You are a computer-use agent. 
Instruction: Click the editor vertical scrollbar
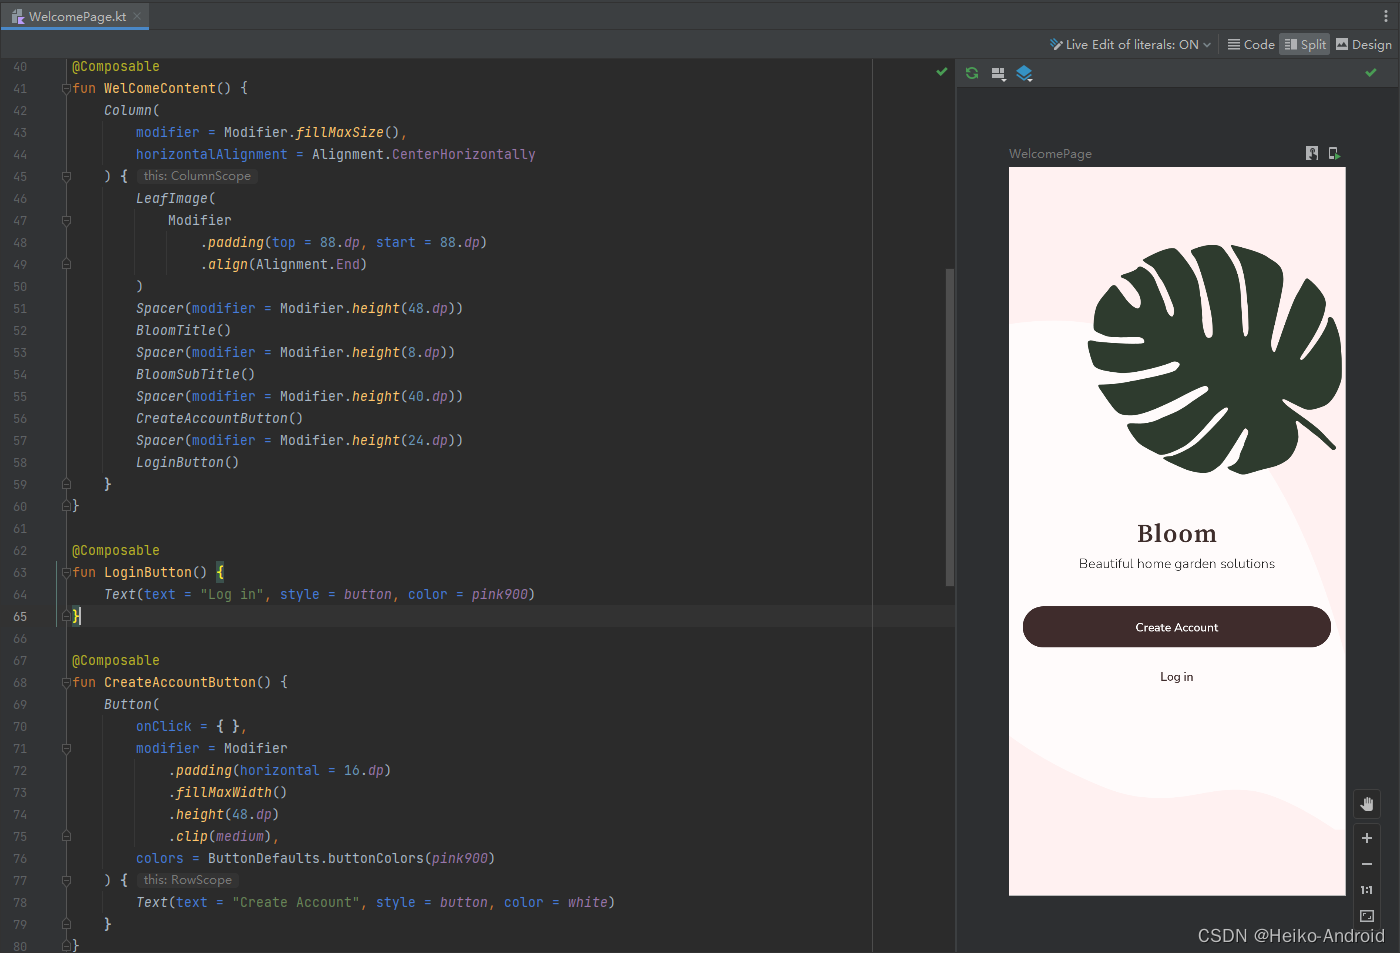click(x=949, y=427)
